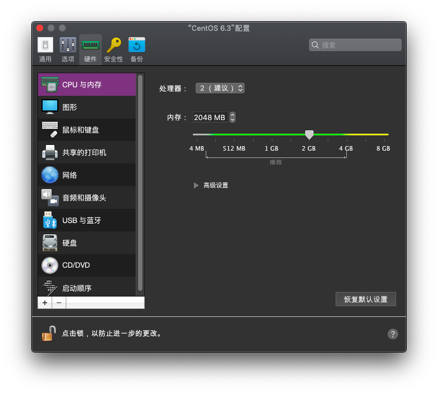The height and width of the screenshot is (394, 438).
Task: Click the sidebar vertical scrollbar
Action: coord(140,183)
